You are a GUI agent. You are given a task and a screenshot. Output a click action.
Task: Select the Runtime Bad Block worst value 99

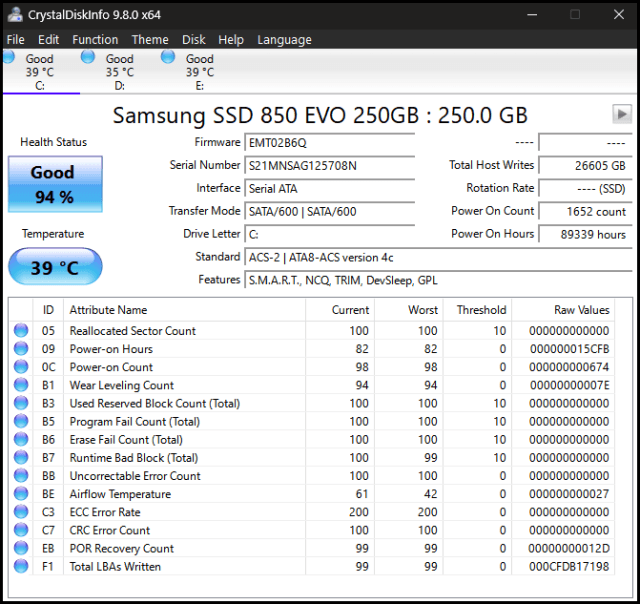[430, 457]
